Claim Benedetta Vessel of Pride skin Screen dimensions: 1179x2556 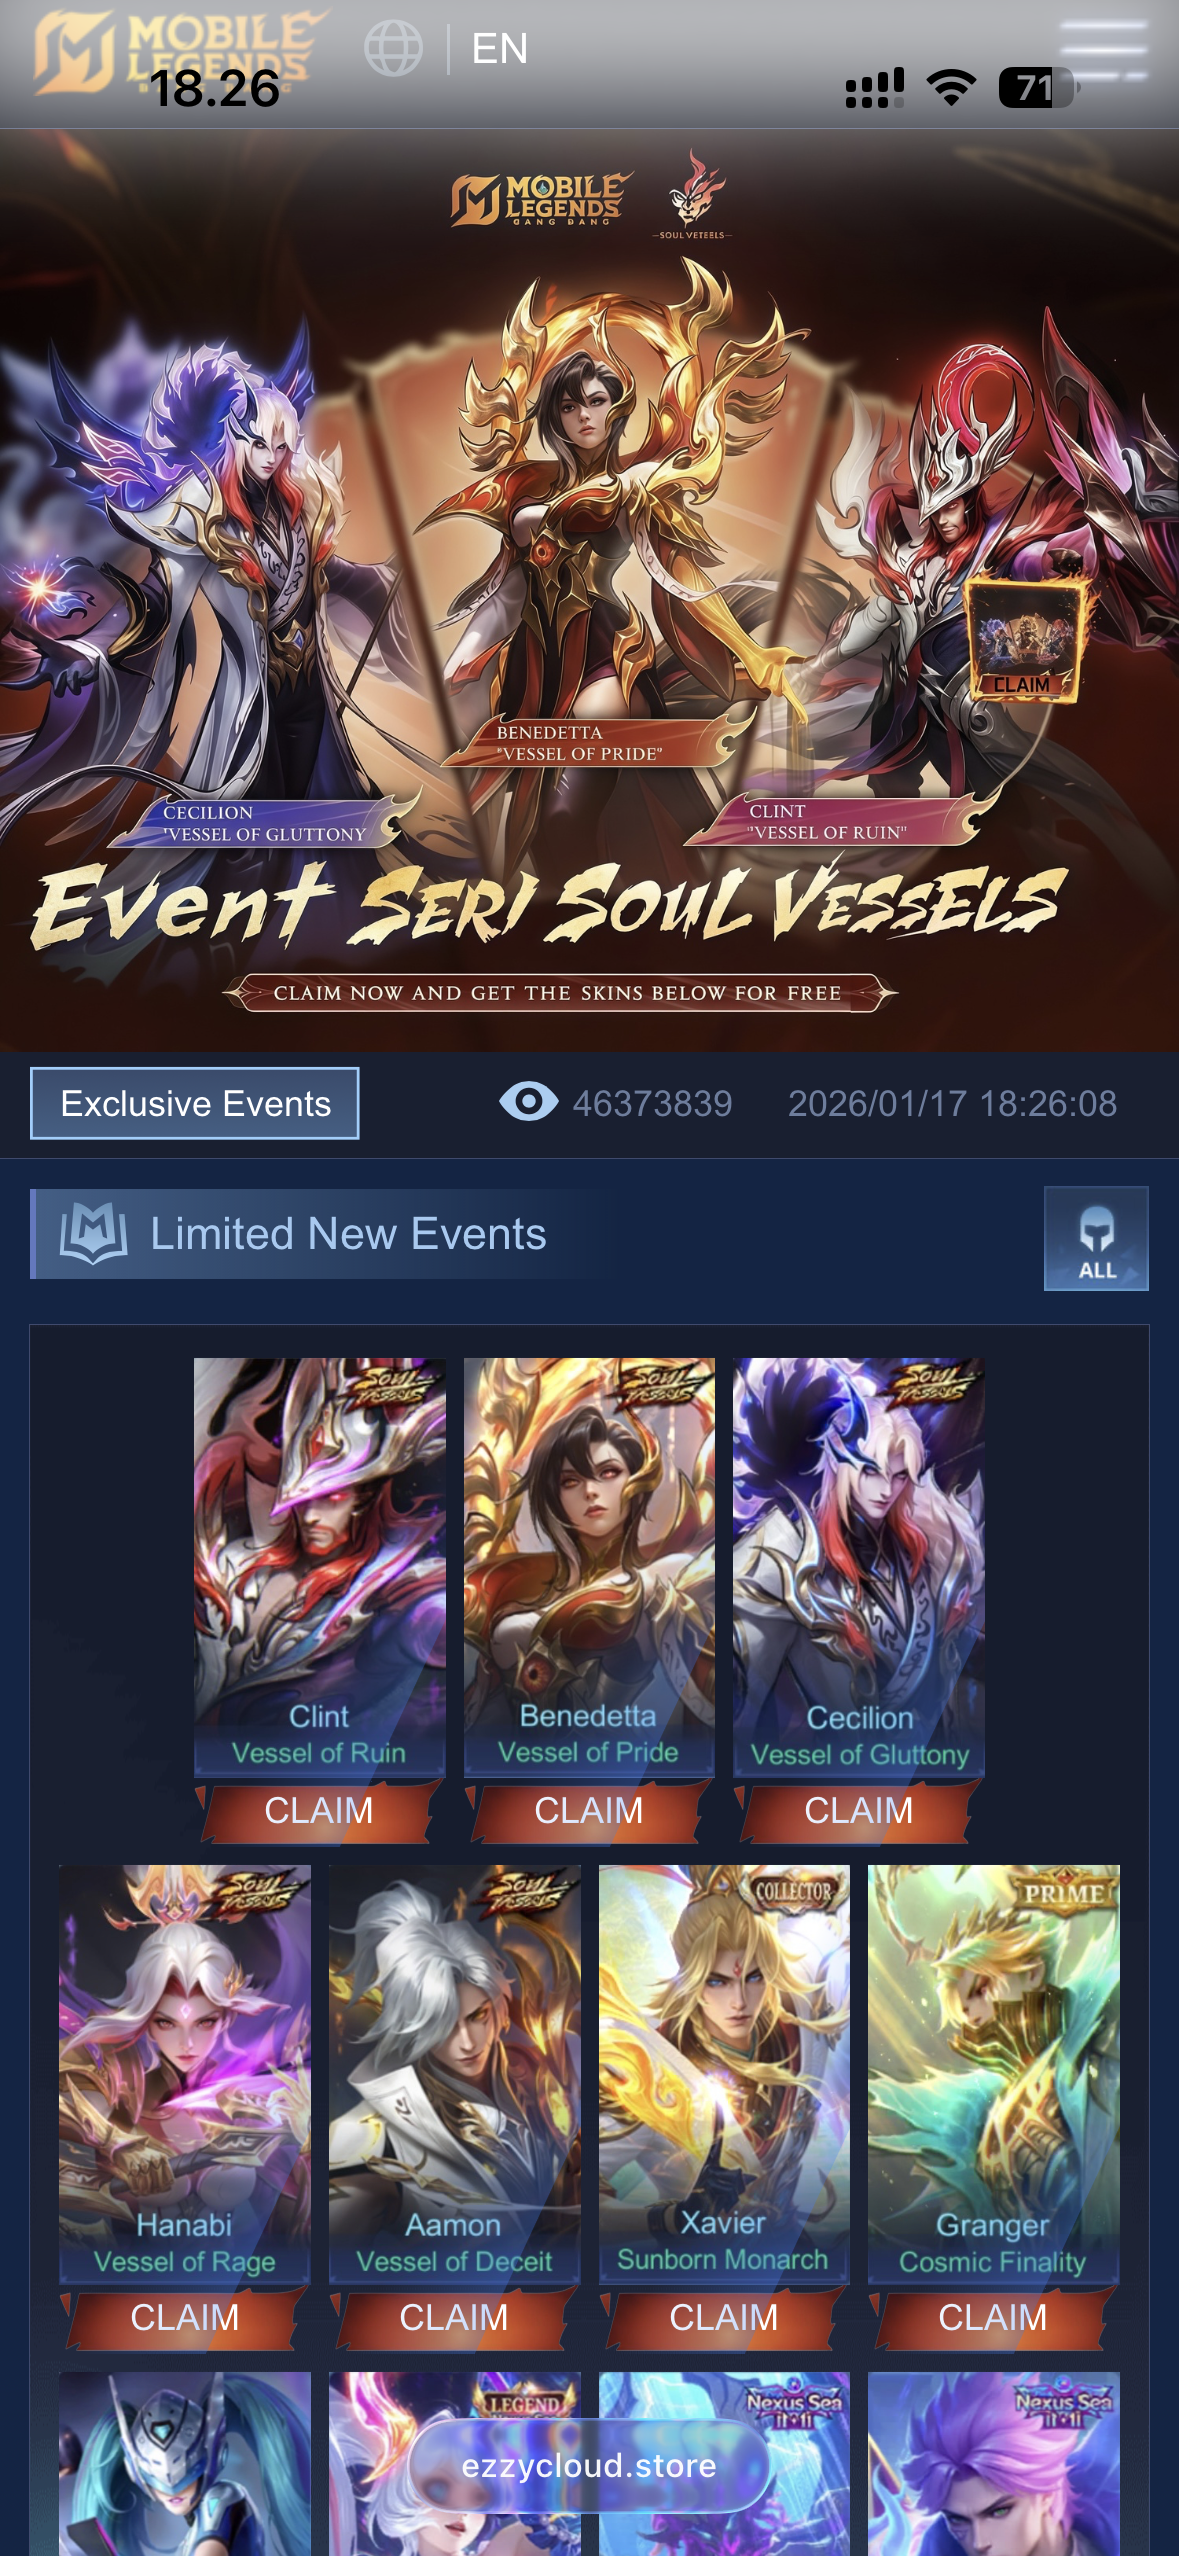589,1810
